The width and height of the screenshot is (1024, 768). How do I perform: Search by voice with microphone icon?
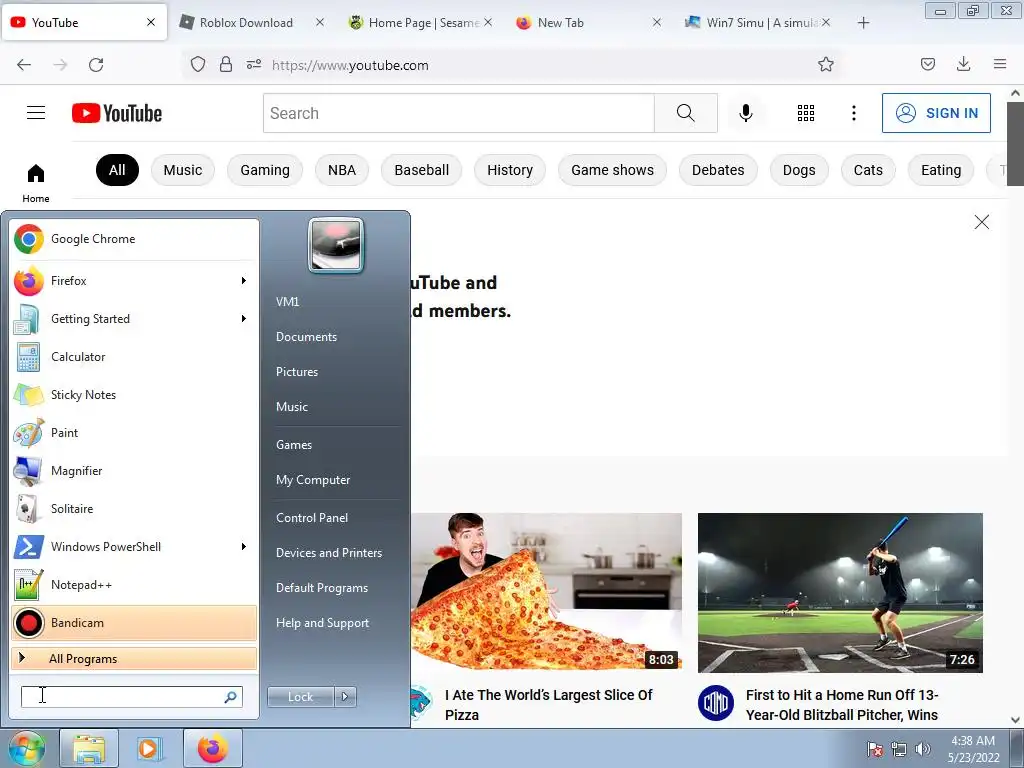pos(746,113)
